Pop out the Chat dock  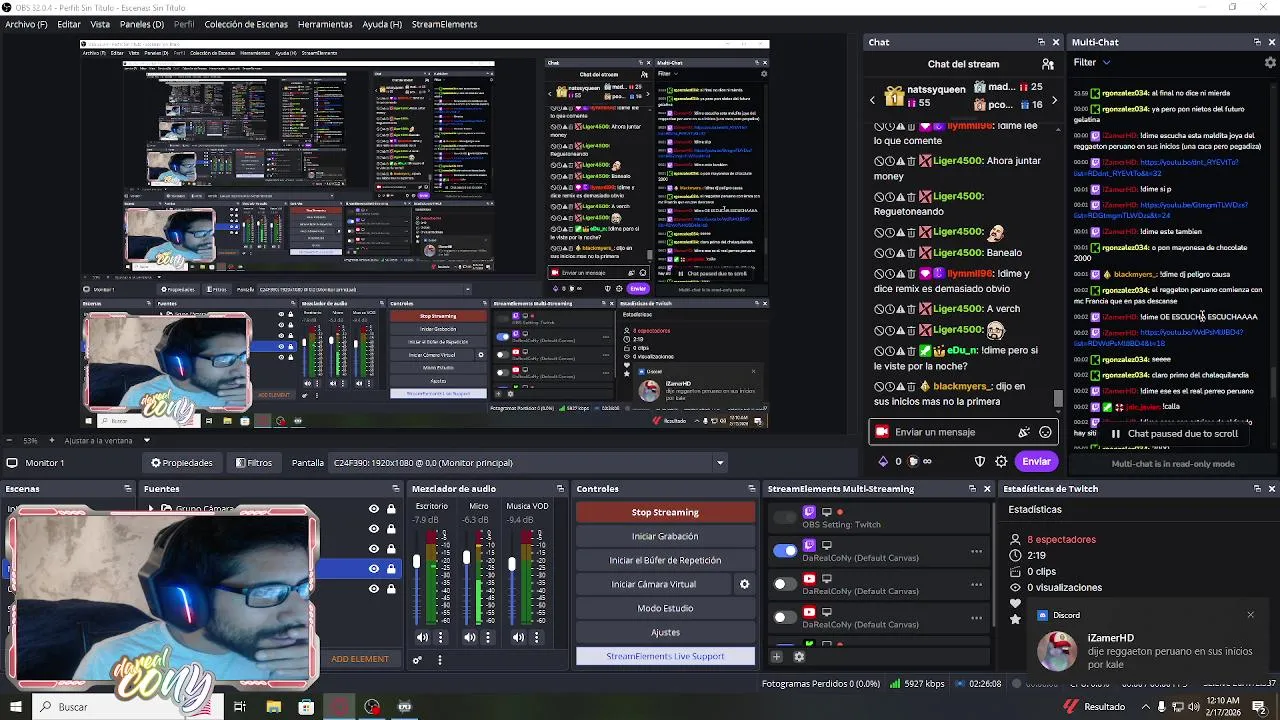1041,42
